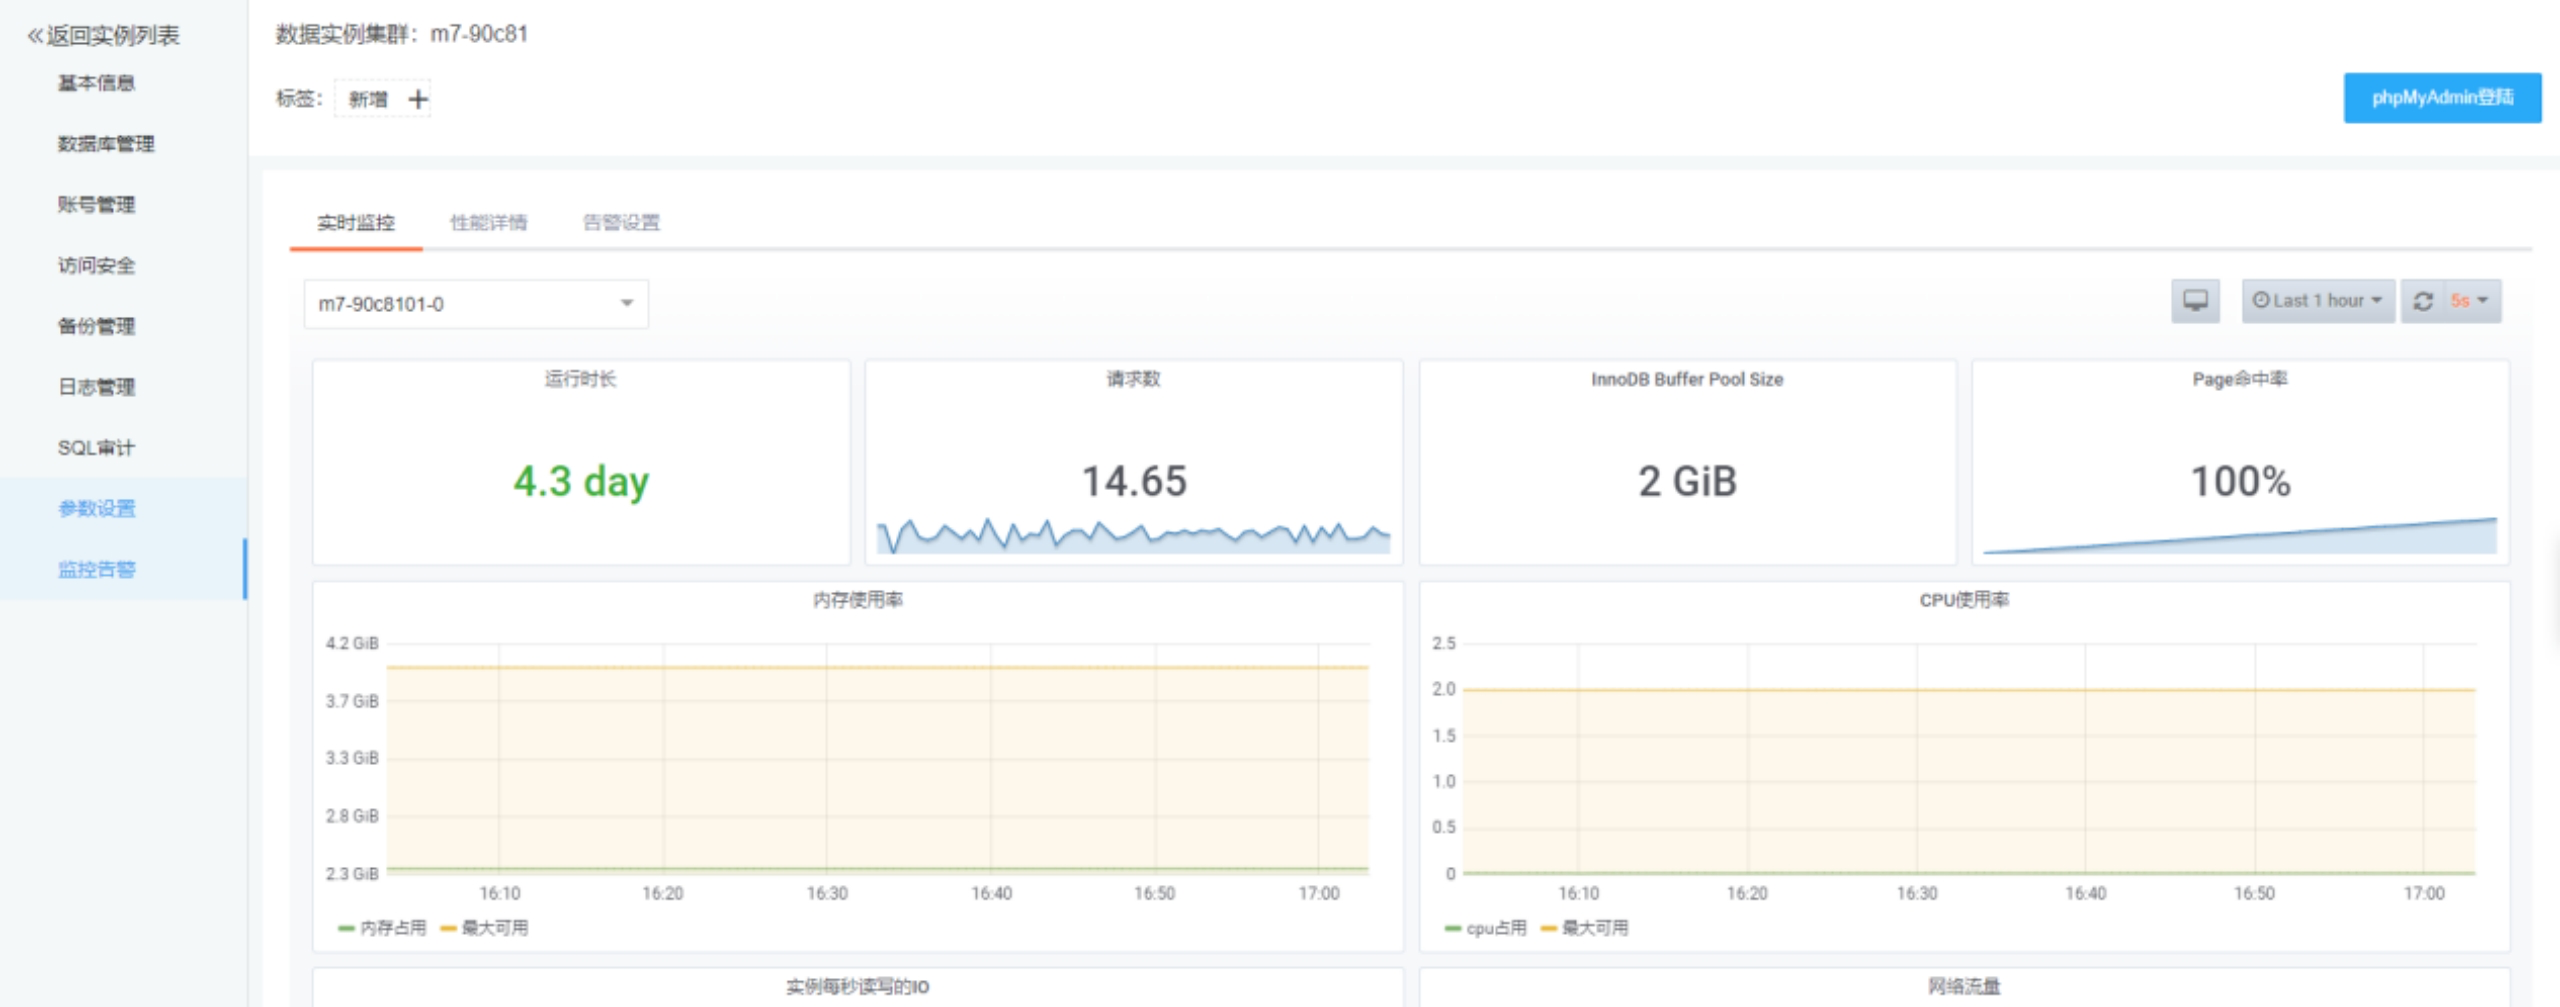Open the 5s refresh interval dropdown
The width and height of the screenshot is (2560, 1007).
coord(2471,301)
